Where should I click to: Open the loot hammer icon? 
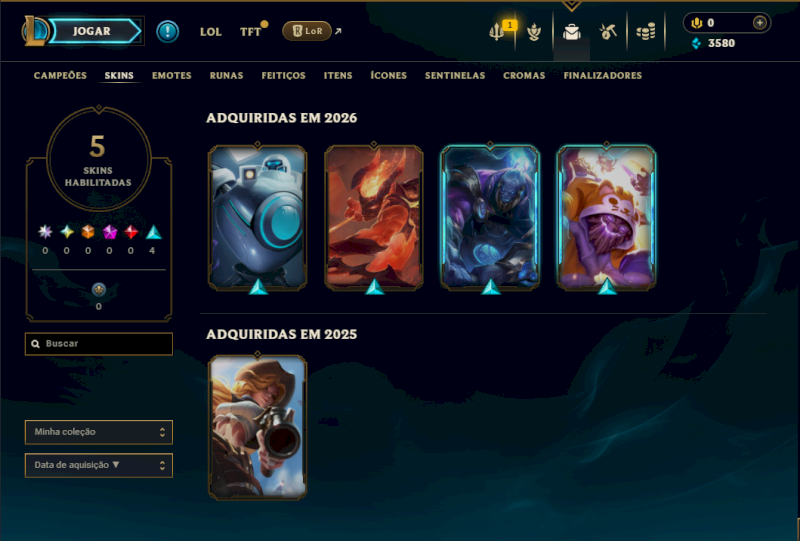tap(608, 32)
